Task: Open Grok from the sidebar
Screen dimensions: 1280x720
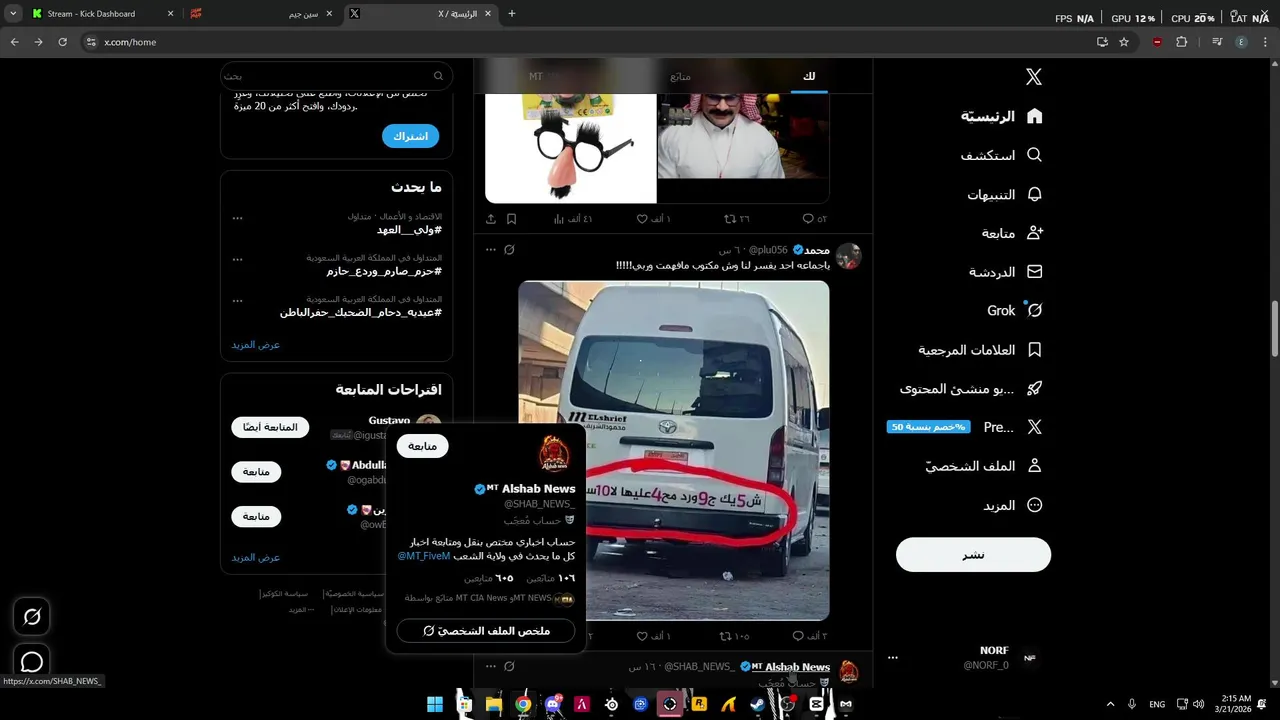Action: click(1015, 310)
